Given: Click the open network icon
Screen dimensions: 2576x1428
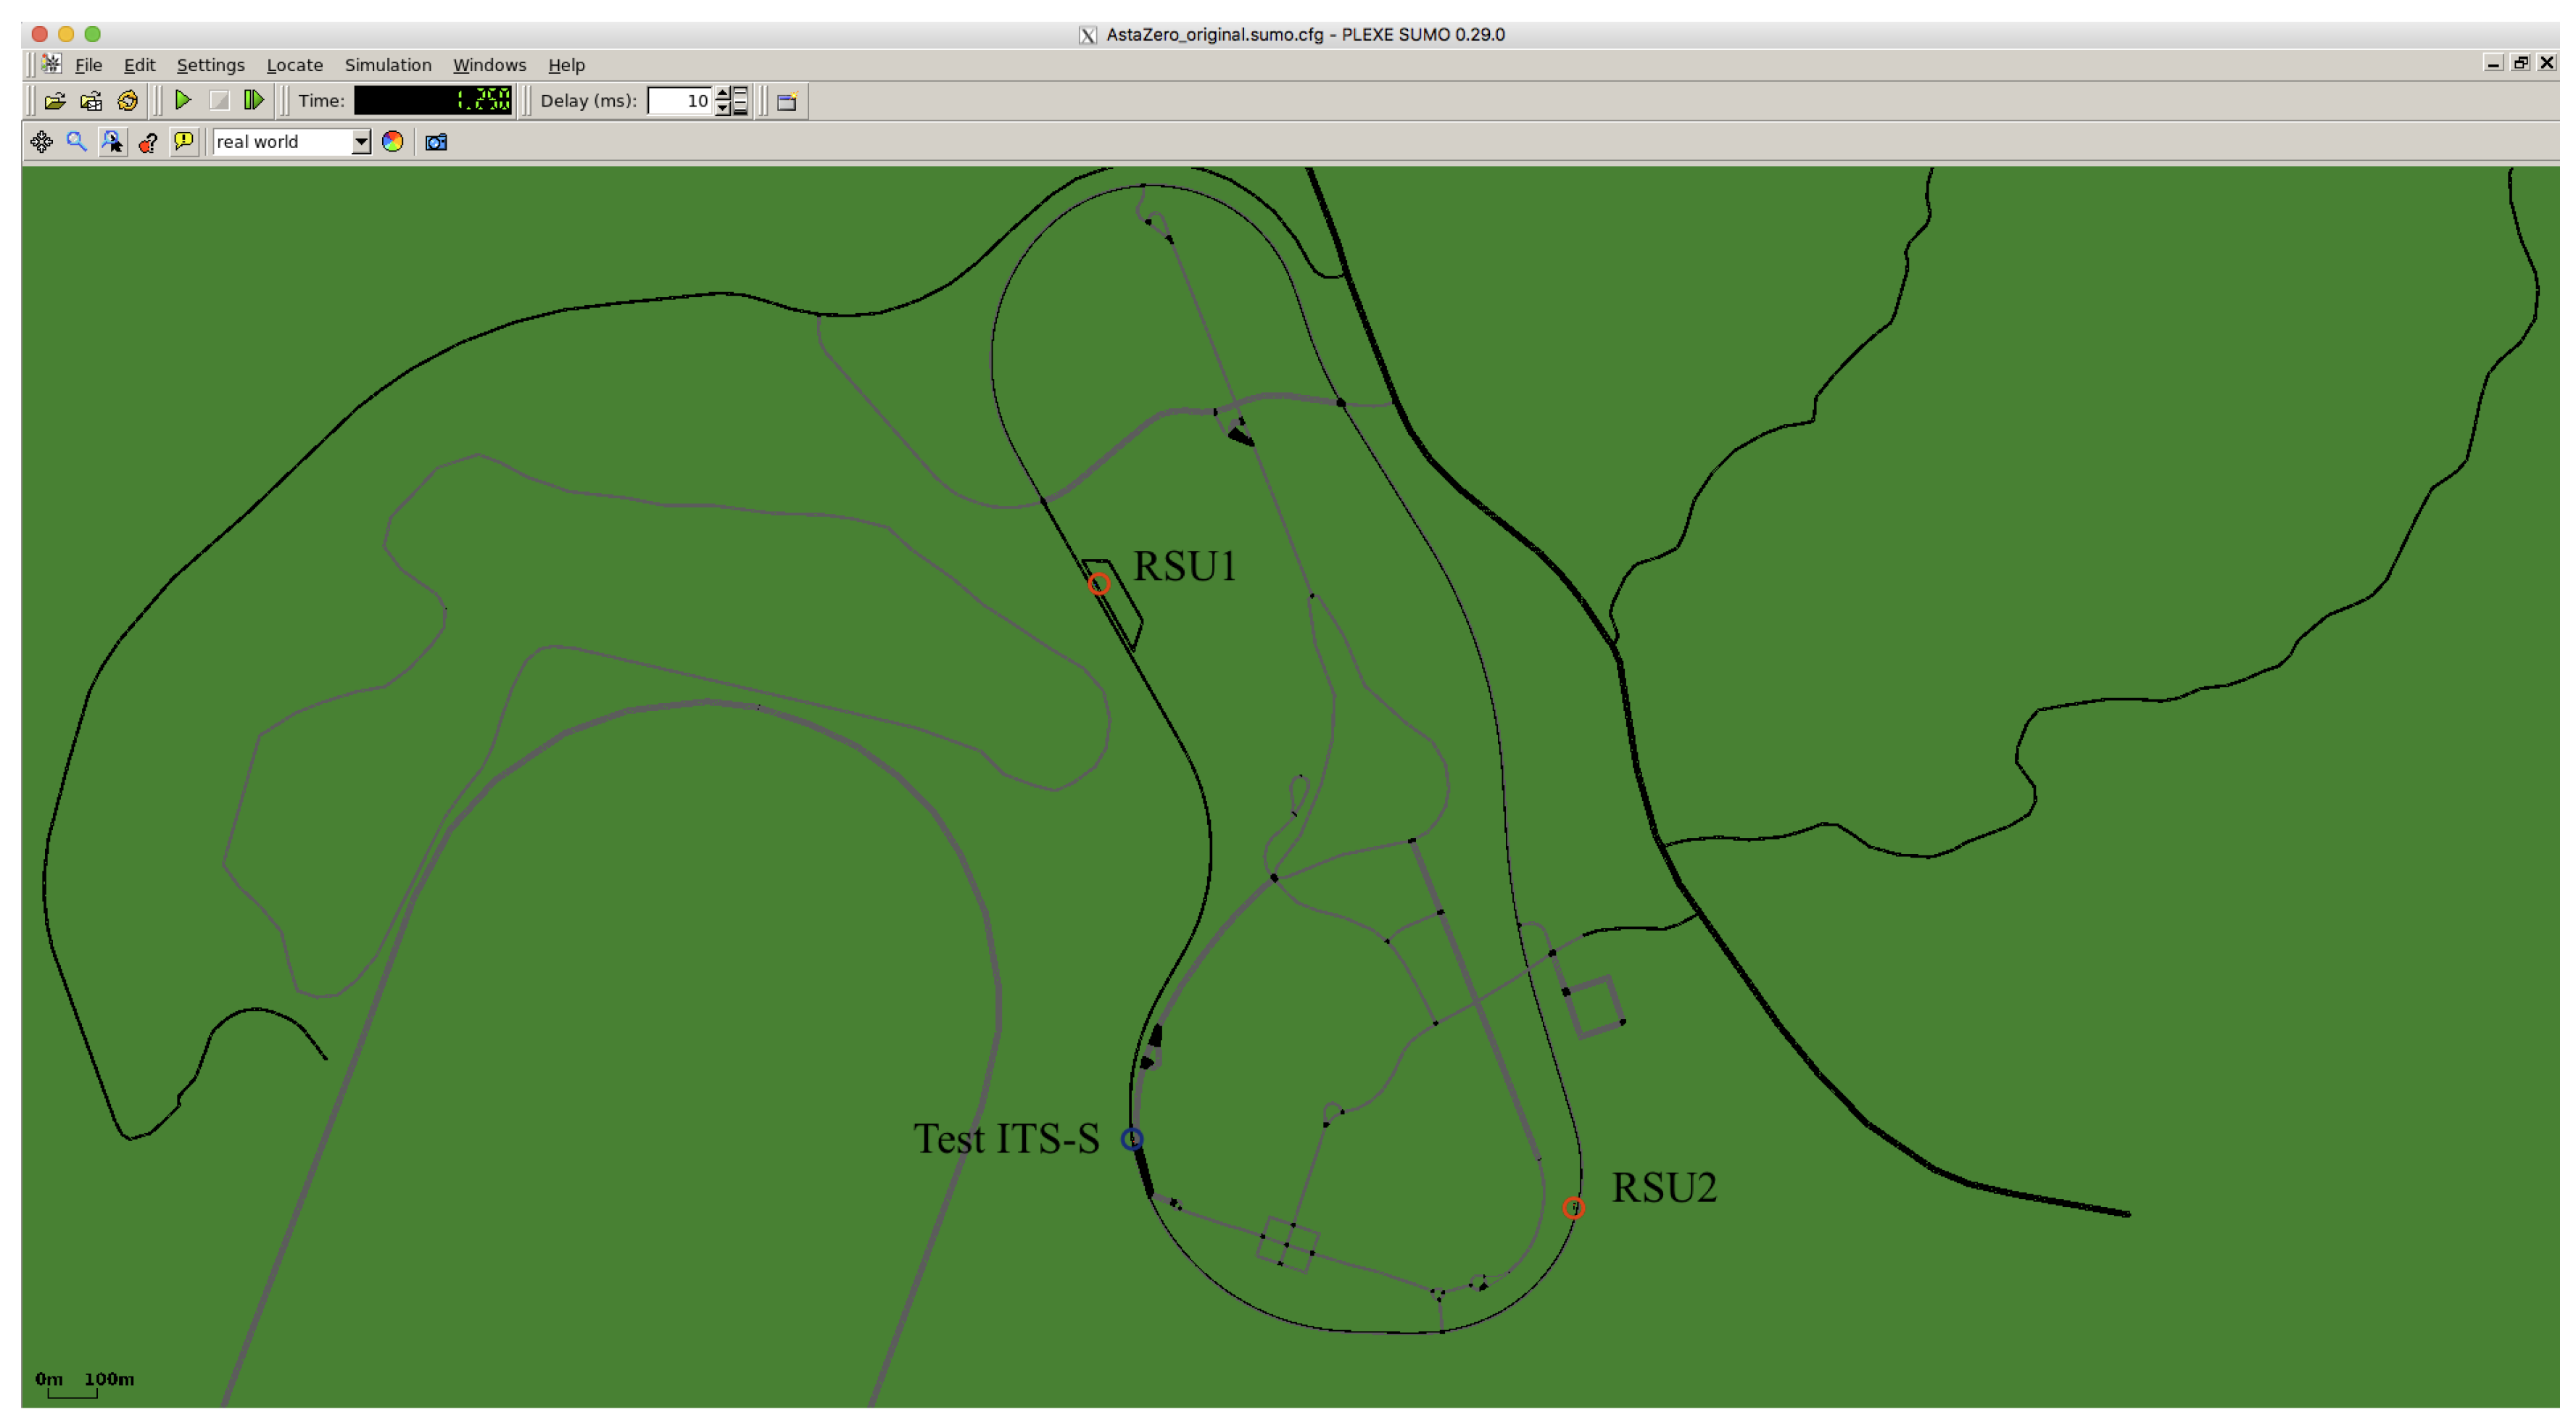Looking at the screenshot, I should [x=91, y=101].
